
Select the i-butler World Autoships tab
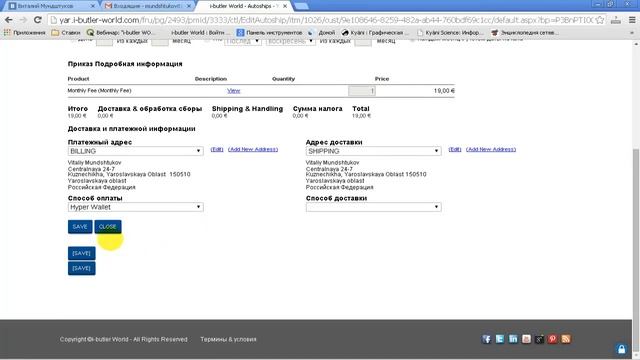click(x=243, y=6)
